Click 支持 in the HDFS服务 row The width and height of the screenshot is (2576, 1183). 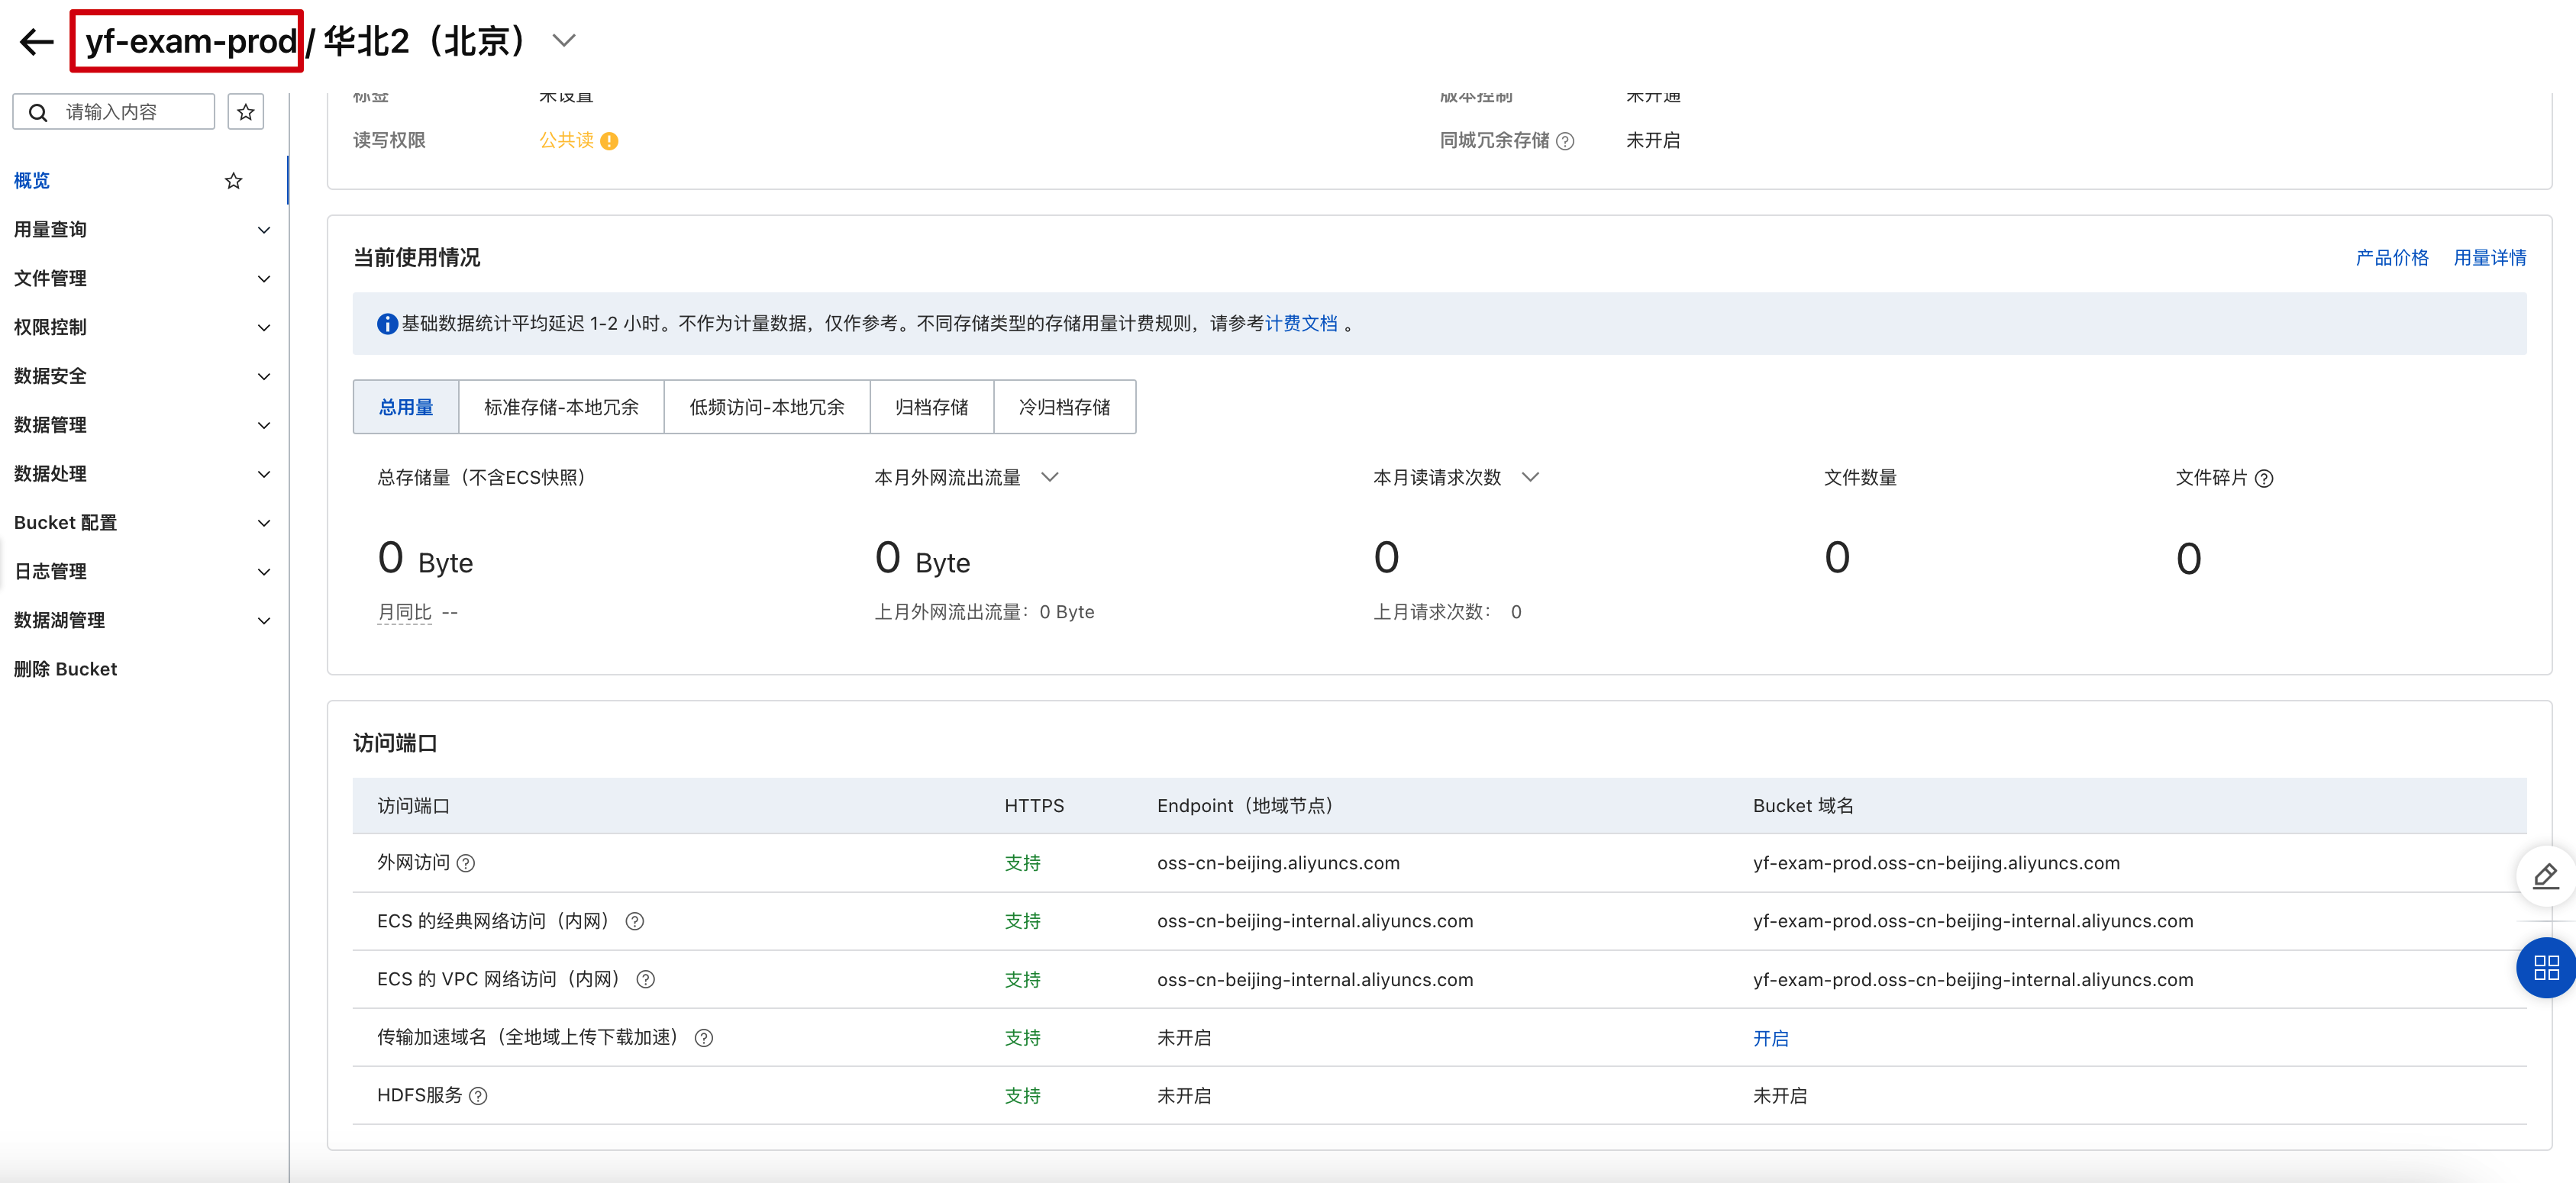[x=1022, y=1096]
